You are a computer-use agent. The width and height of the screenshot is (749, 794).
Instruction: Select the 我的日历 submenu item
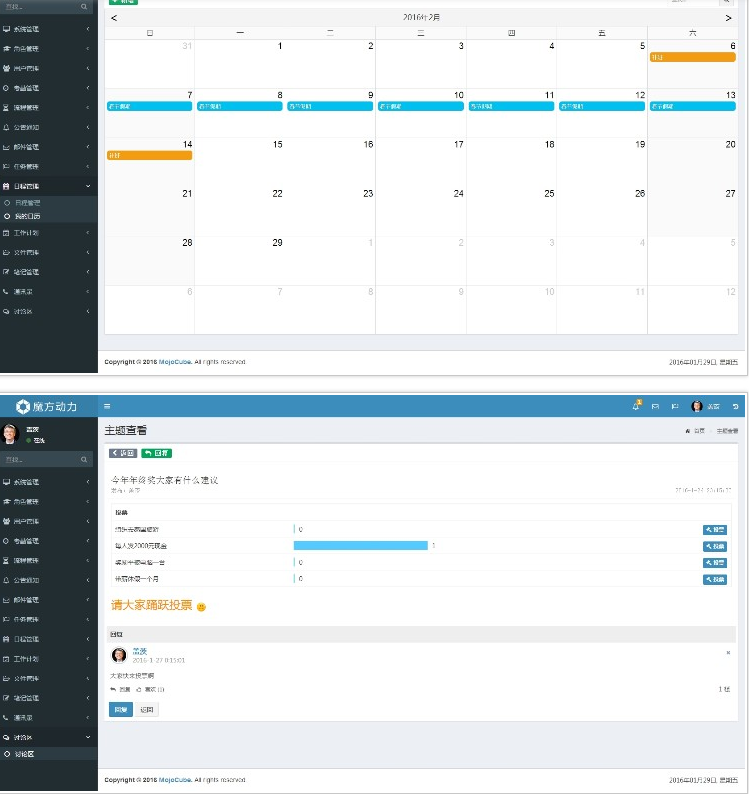click(x=28, y=216)
